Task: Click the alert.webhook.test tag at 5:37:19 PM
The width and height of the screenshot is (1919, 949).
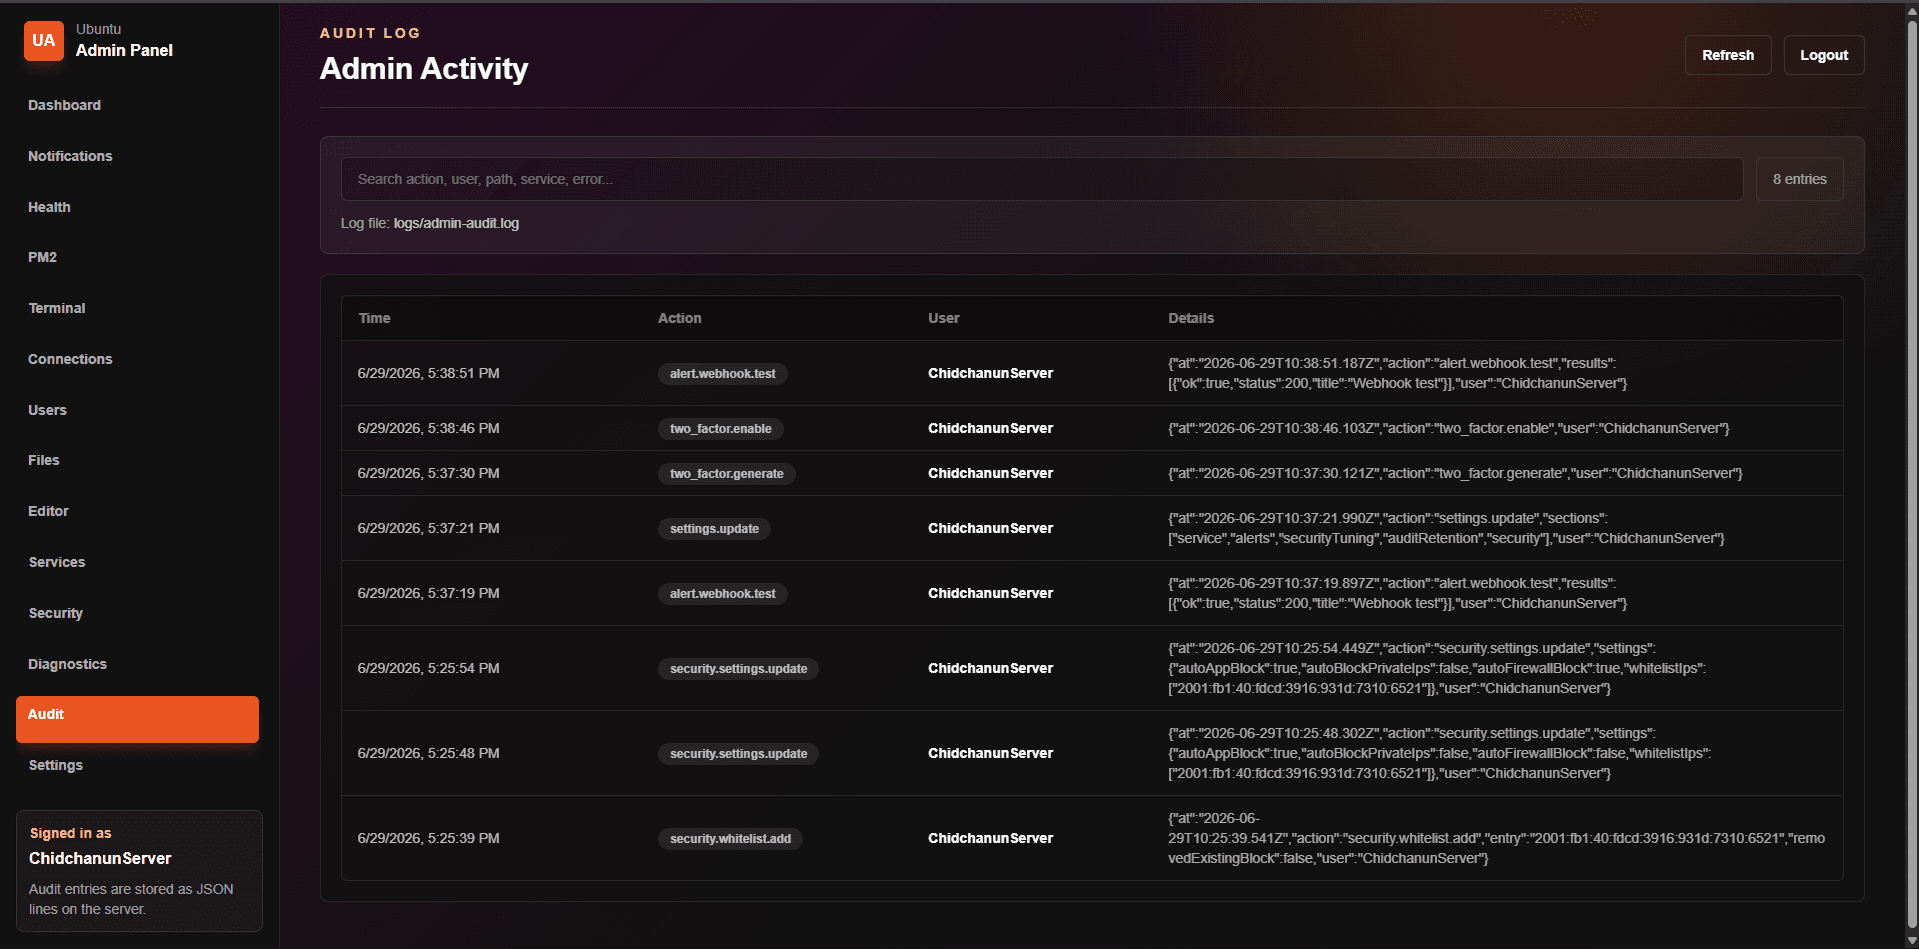Action: tap(722, 594)
